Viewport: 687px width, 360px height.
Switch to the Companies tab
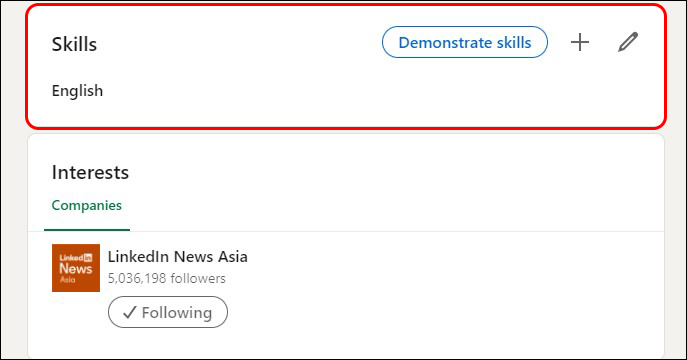point(87,205)
